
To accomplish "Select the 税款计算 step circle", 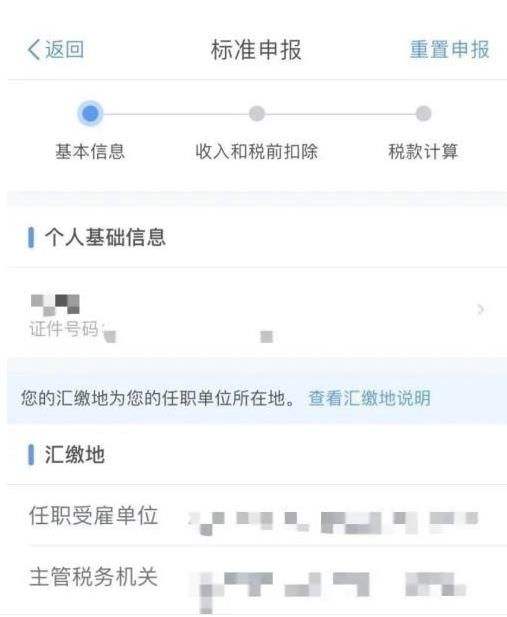I will coord(423,113).
